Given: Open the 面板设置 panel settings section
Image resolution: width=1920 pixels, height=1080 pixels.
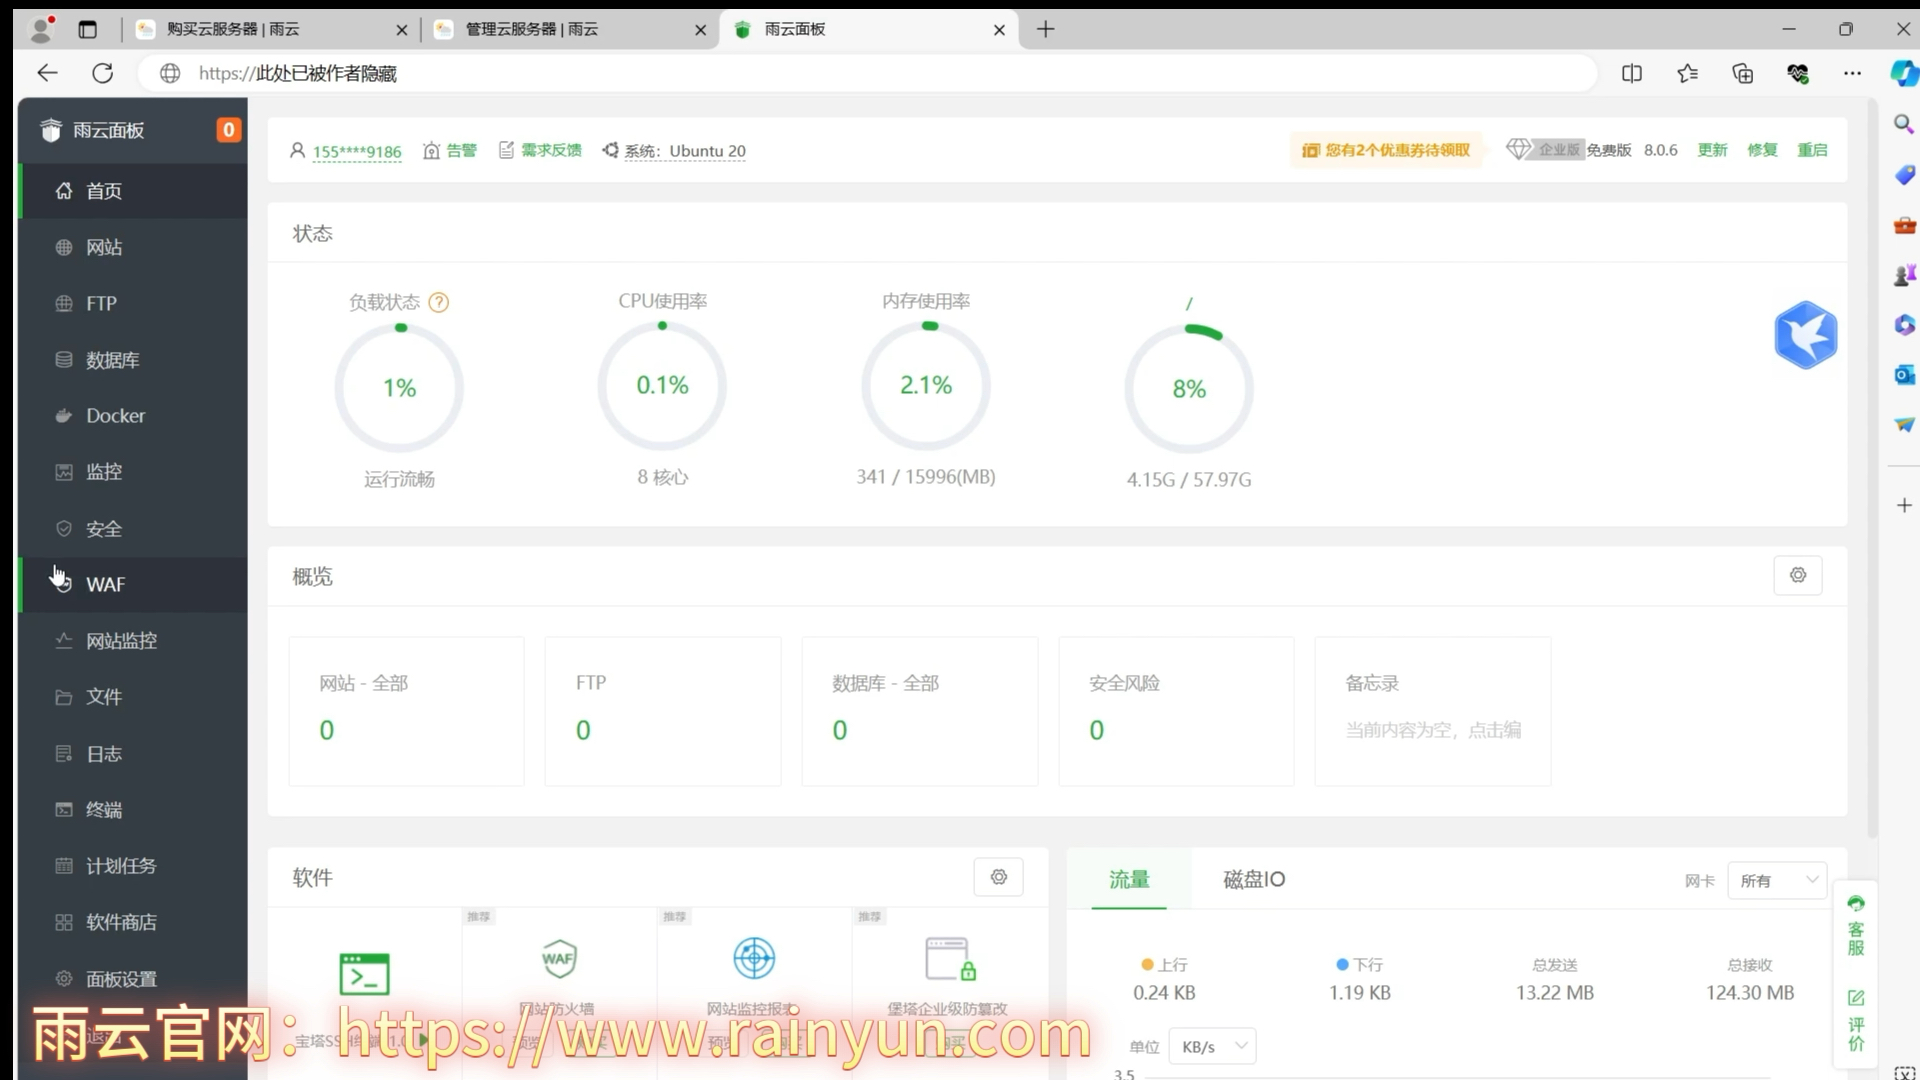Looking at the screenshot, I should [x=132, y=978].
